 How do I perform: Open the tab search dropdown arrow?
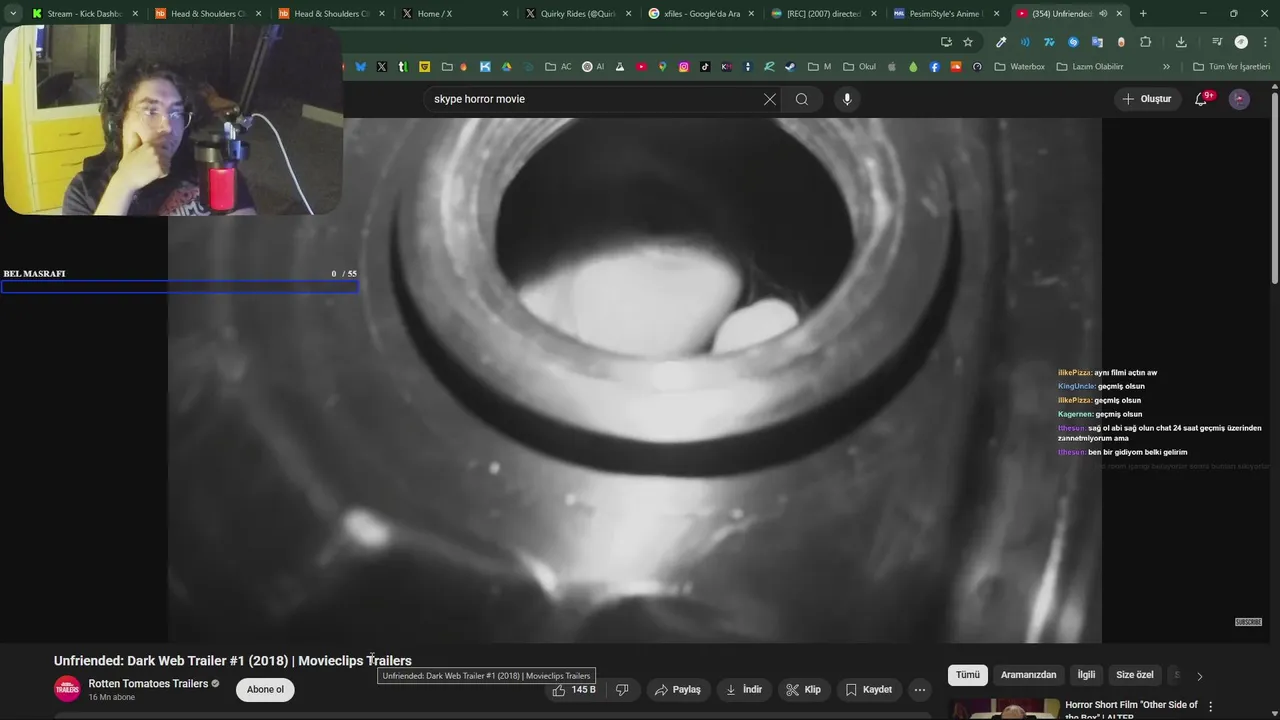click(x=13, y=14)
